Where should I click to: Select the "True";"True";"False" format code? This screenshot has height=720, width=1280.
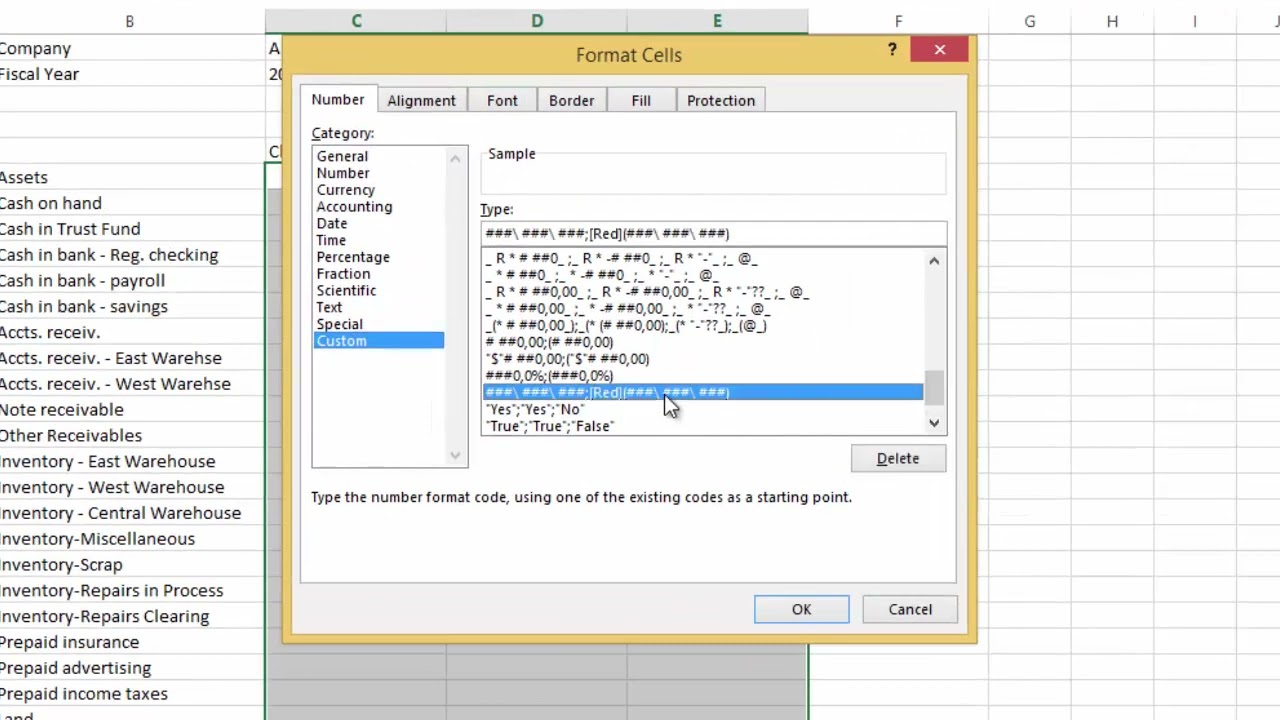(x=703, y=426)
